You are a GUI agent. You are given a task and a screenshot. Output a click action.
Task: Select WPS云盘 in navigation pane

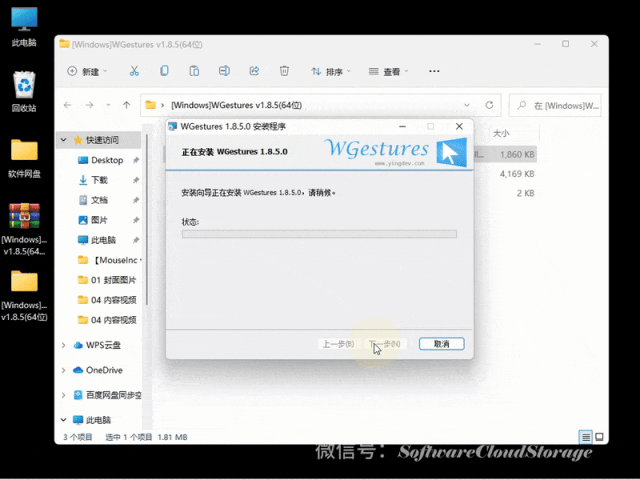click(x=103, y=345)
